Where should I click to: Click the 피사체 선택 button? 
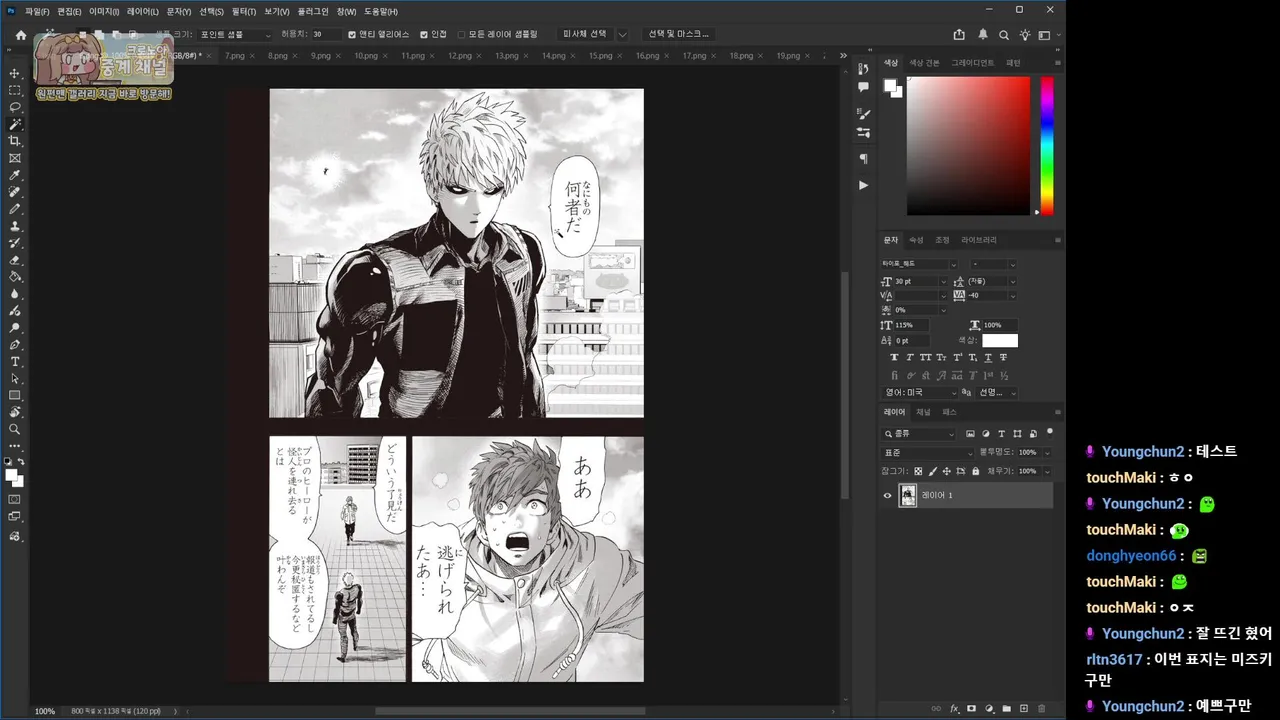584,34
